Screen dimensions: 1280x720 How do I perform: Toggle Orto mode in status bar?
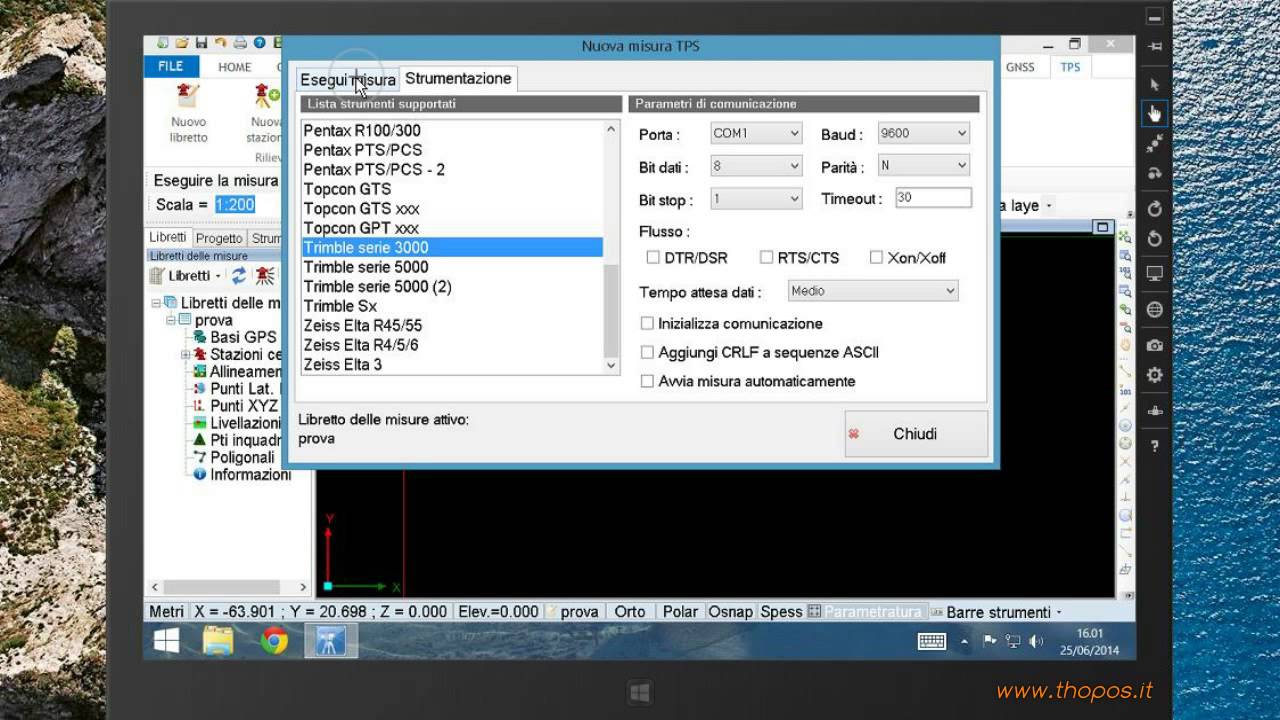pyautogui.click(x=630, y=612)
